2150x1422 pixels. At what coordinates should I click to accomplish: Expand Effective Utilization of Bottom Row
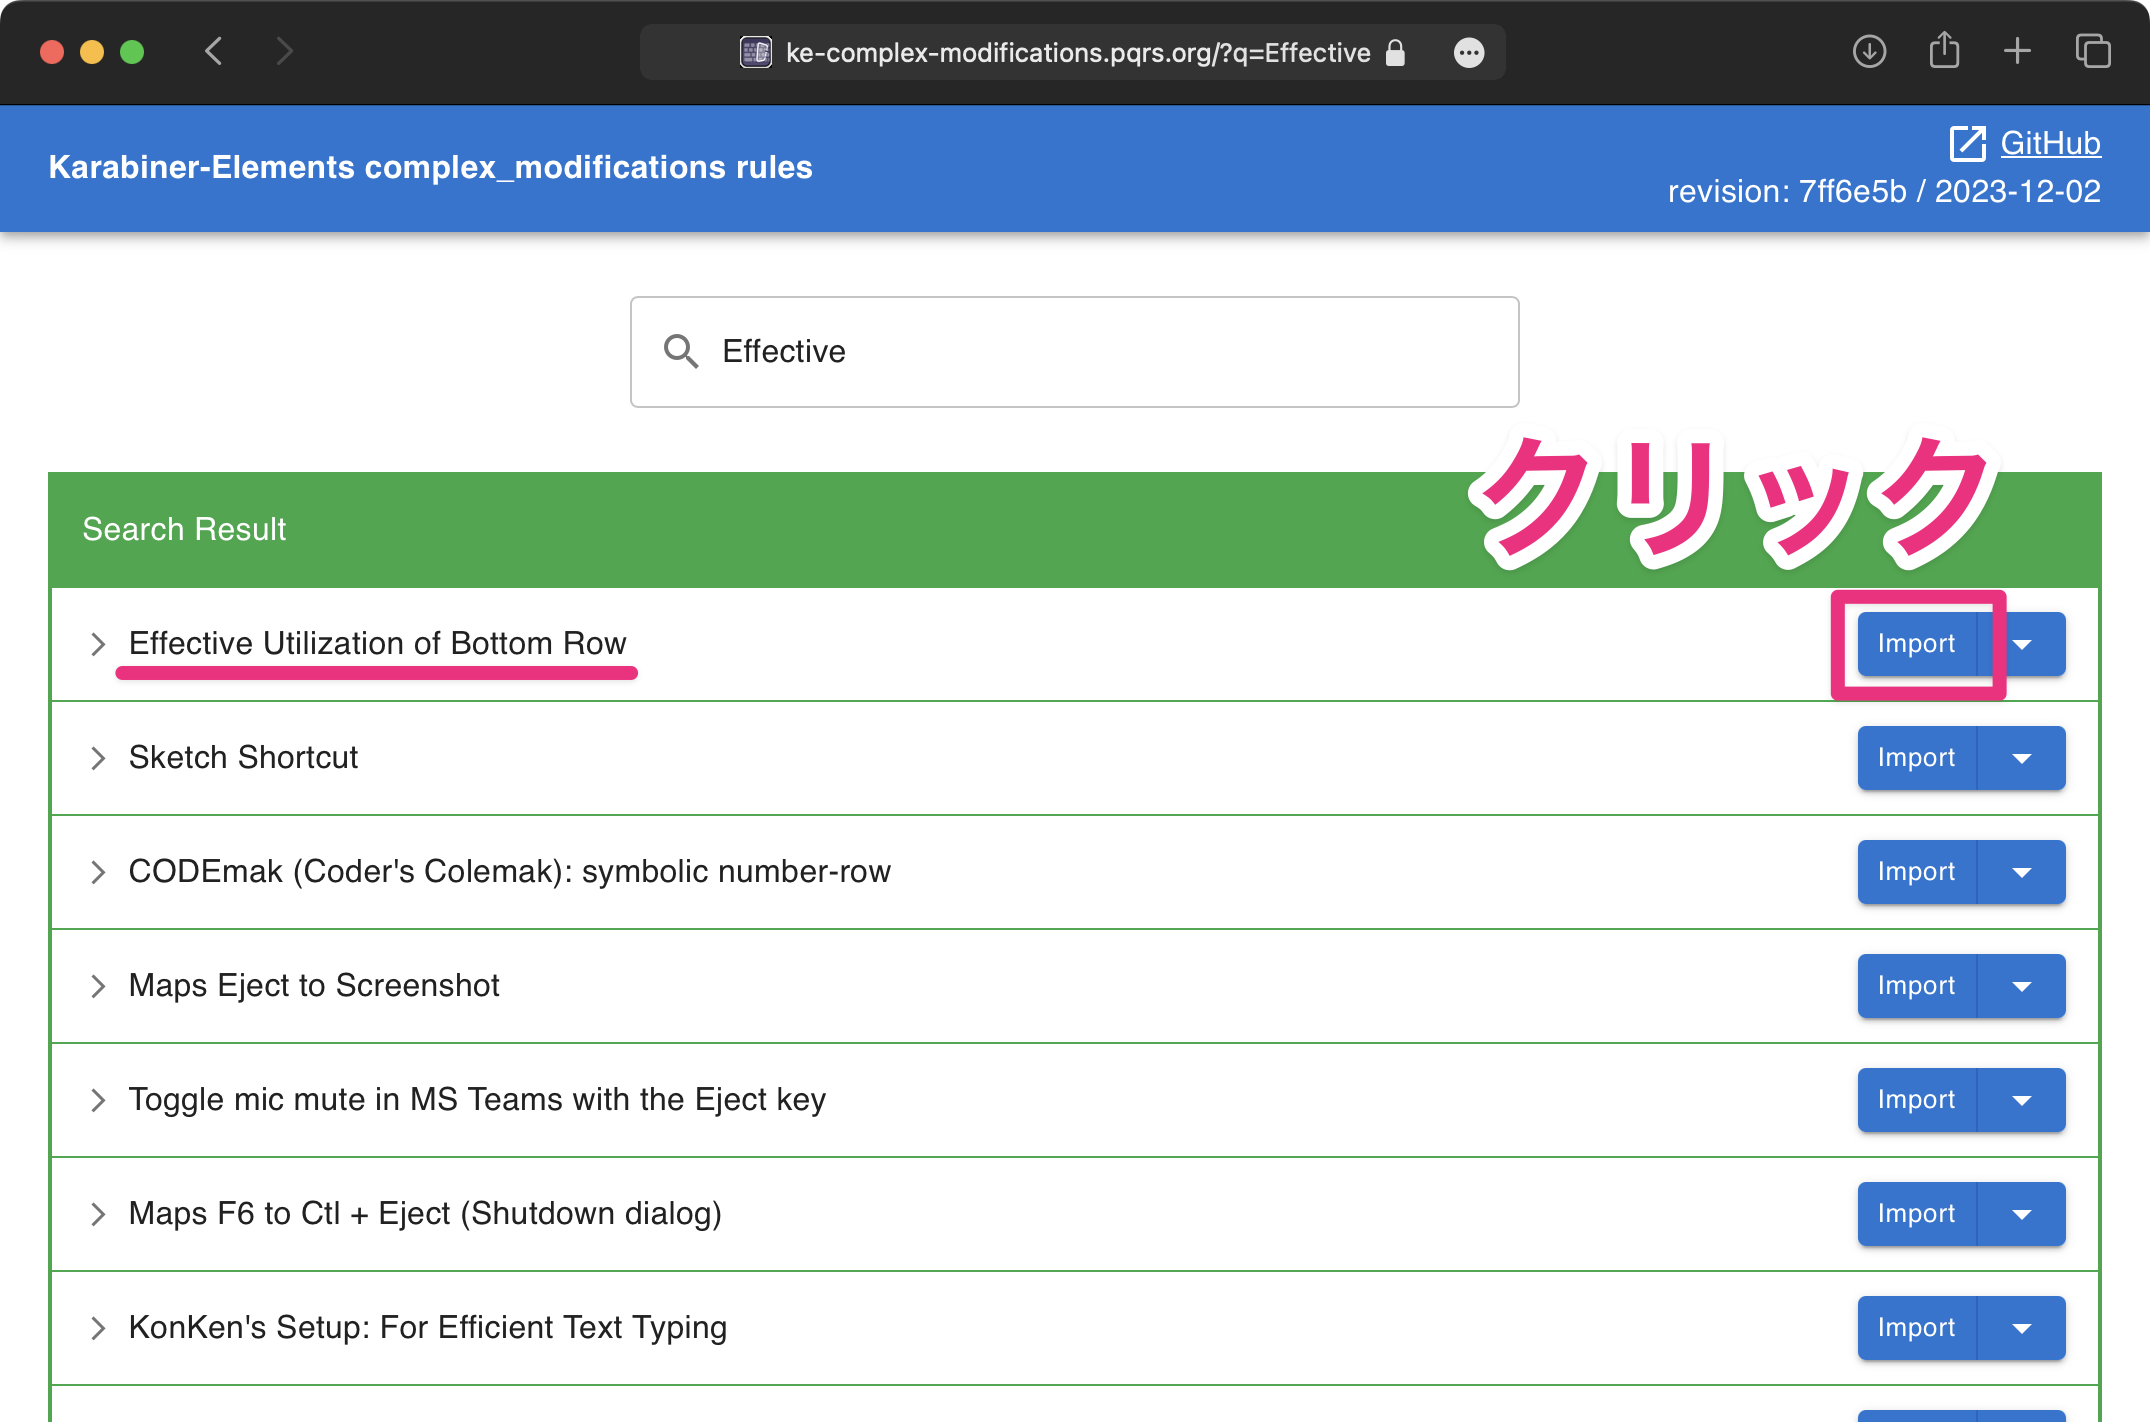[x=98, y=644]
